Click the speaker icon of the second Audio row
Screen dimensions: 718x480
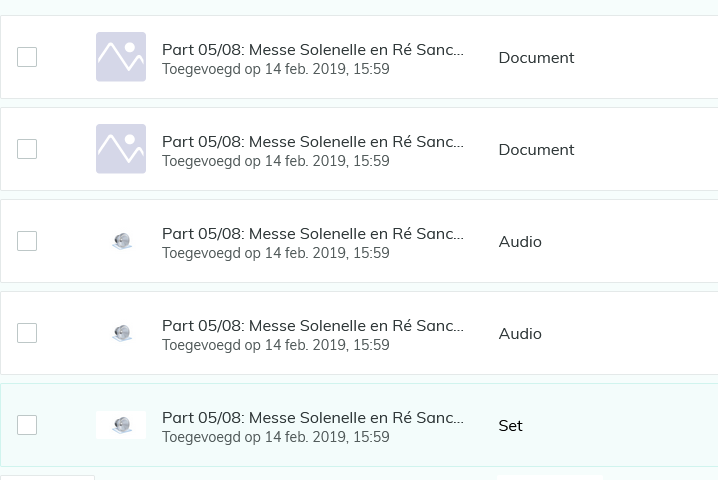(122, 333)
